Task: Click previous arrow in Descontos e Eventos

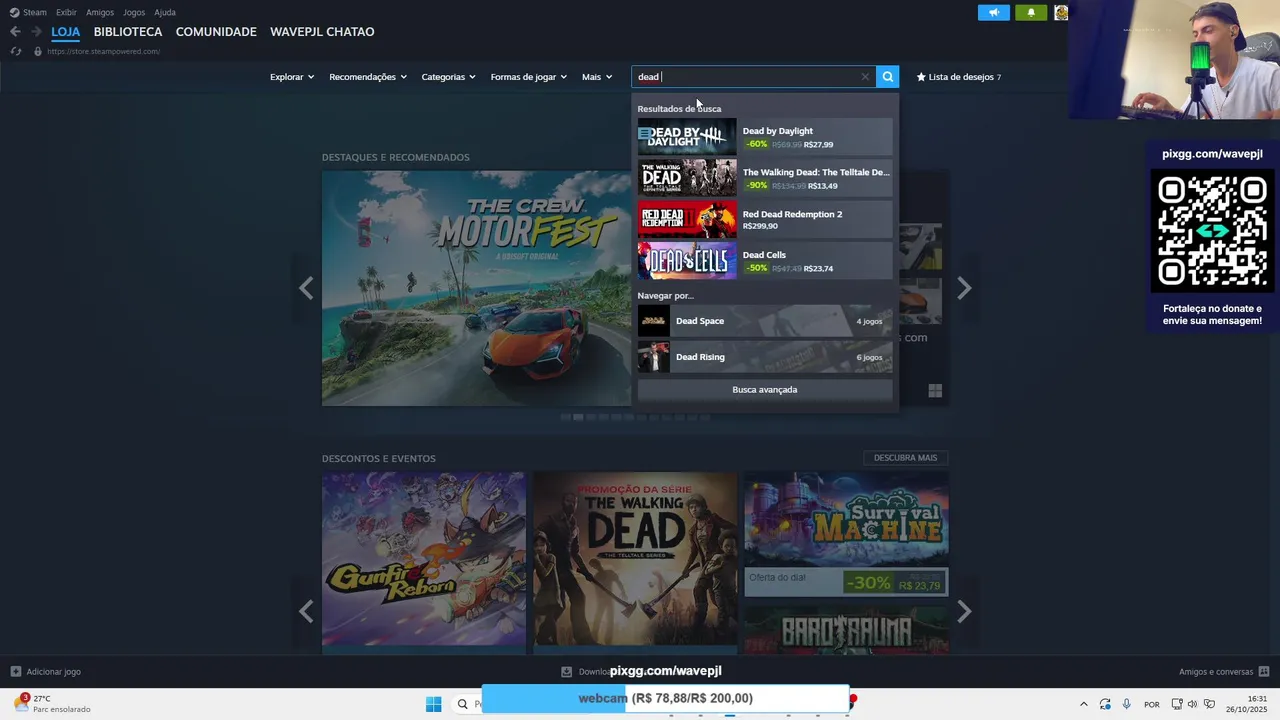Action: coord(306,611)
